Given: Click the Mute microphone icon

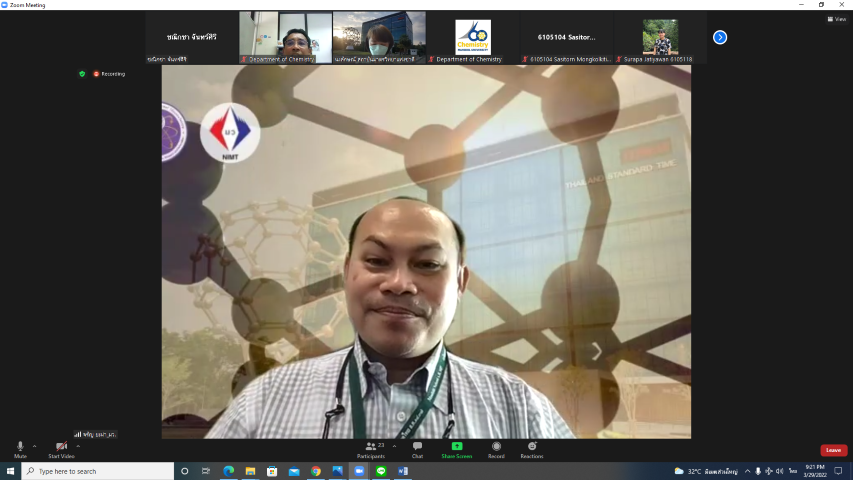Looking at the screenshot, I should [x=20, y=446].
